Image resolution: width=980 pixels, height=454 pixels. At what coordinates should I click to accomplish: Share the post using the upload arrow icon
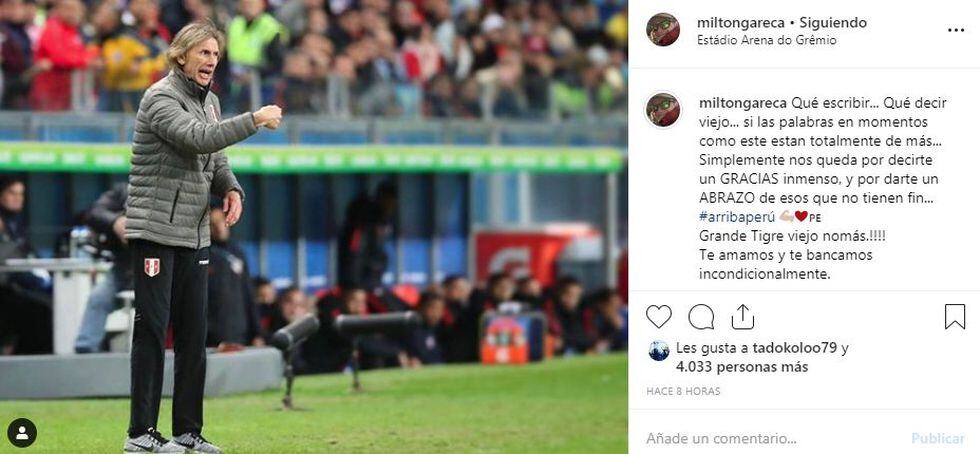[x=742, y=316]
